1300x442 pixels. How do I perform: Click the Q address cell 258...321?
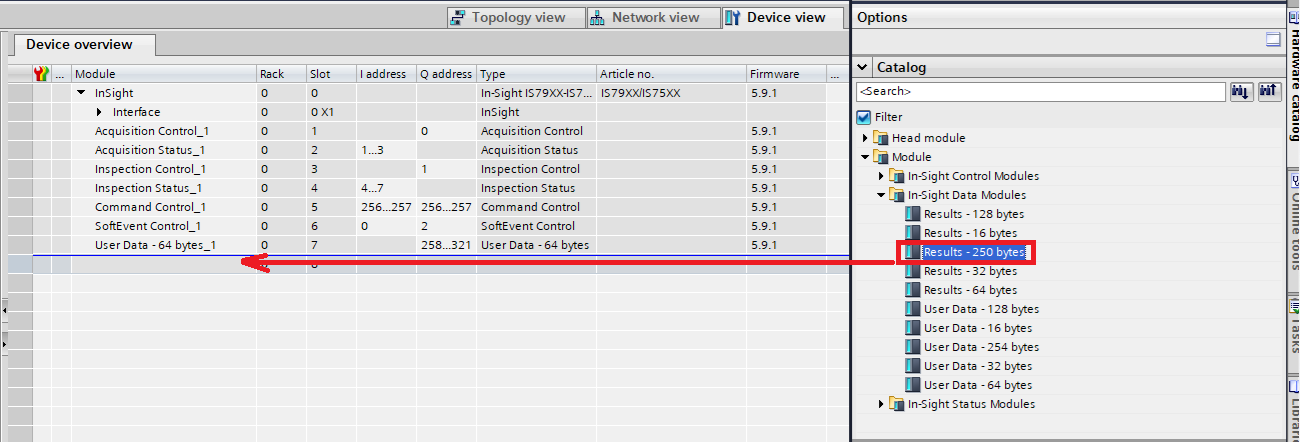tap(447, 245)
